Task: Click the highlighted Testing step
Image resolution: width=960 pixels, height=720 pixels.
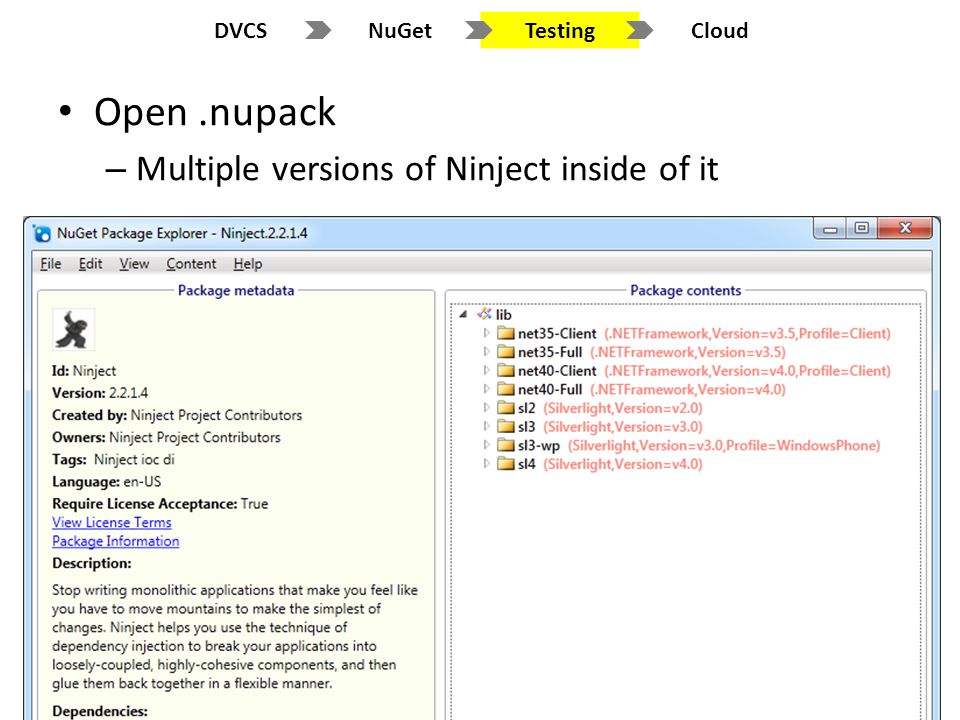Action: (x=560, y=30)
